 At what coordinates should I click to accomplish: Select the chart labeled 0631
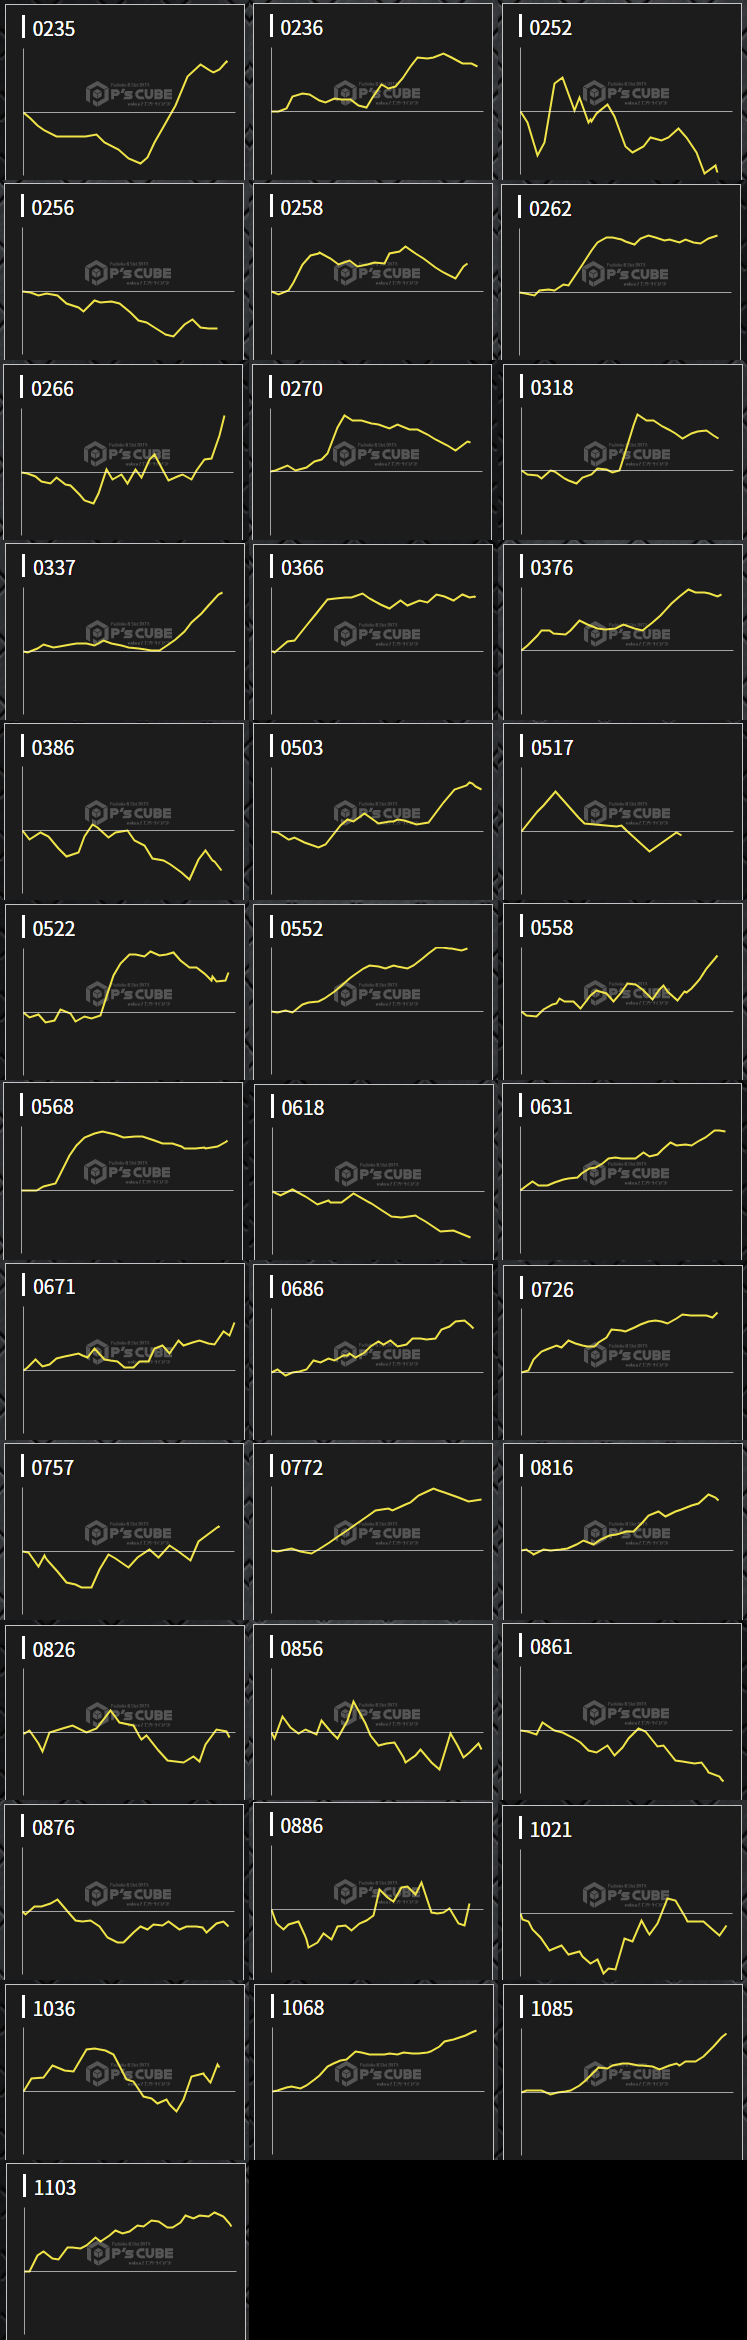(x=622, y=1172)
